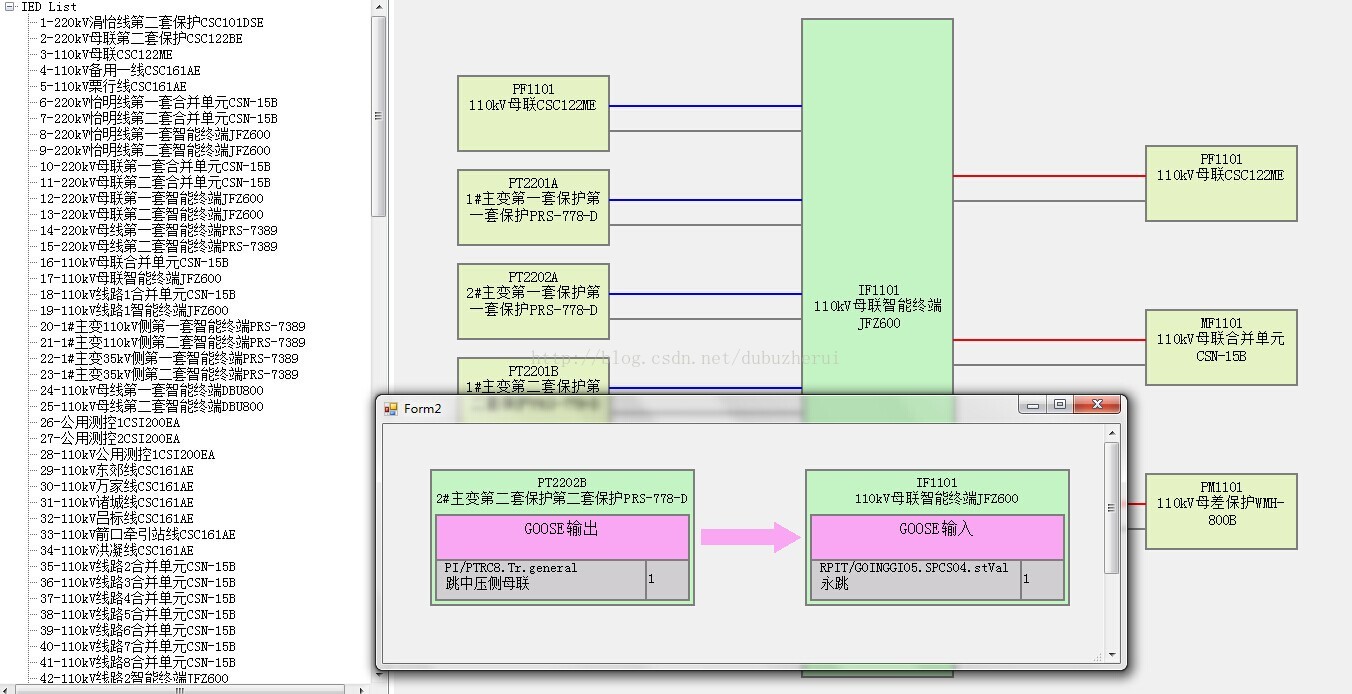Select tree item 35-110kV线路2合并单元CSN-15B
Screen dimensions: 1352x694
[x=138, y=566]
